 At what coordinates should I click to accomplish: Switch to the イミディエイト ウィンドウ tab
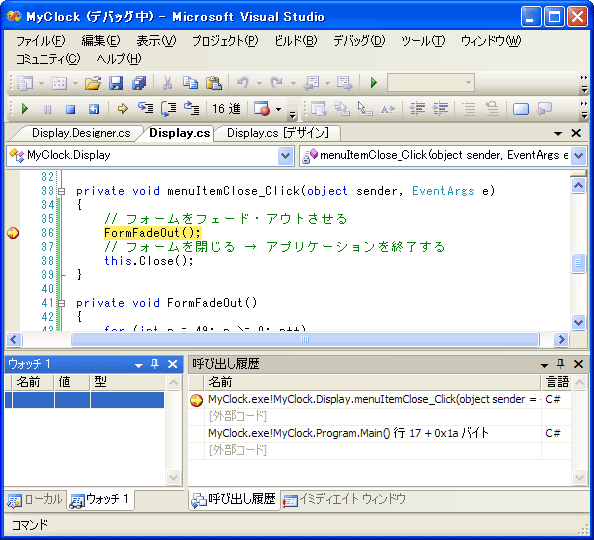[344, 499]
